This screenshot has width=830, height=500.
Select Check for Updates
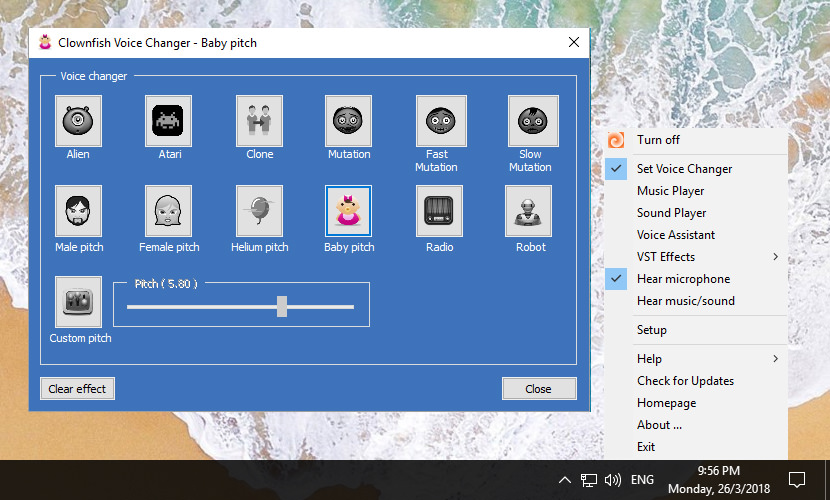[696, 381]
